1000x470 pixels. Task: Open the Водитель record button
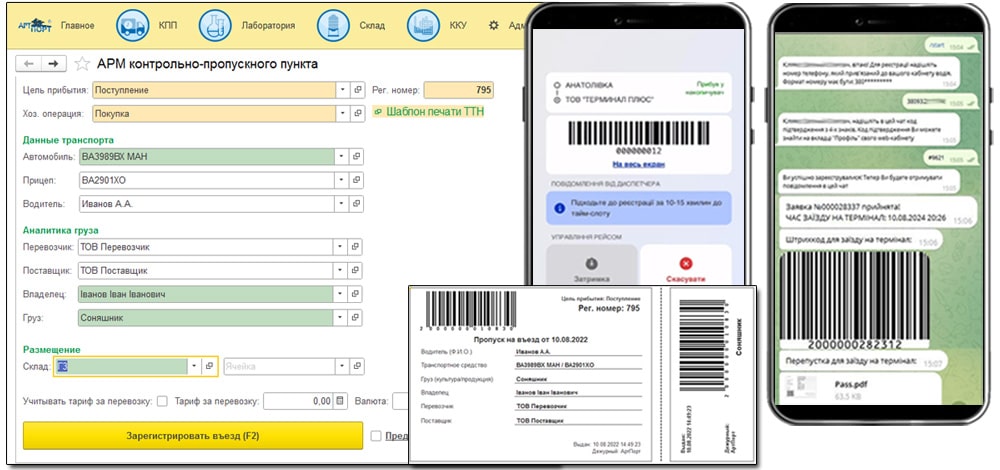click(x=357, y=204)
